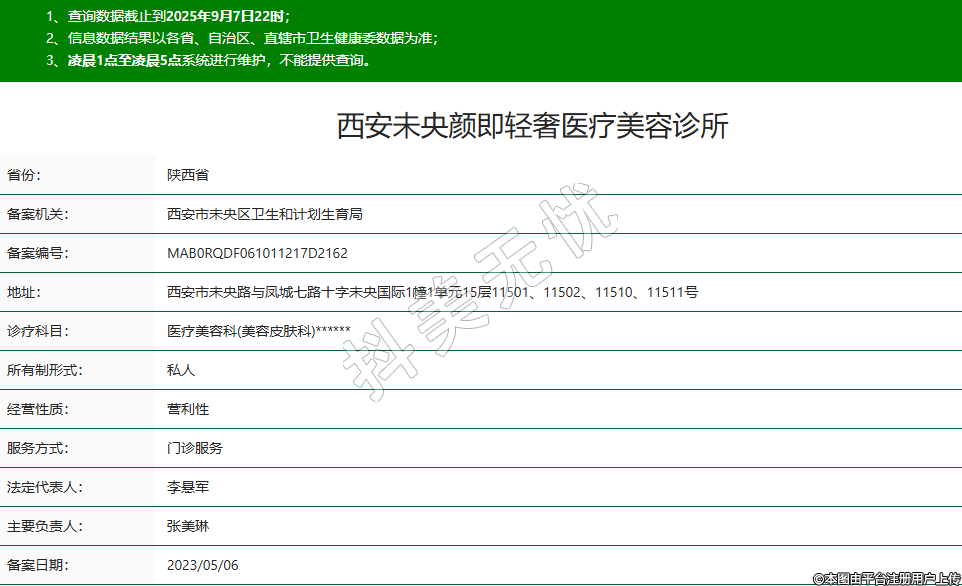Click the 本图由平台注册用户上传 caption
Screen dimensions: 962x586
[885, 578]
